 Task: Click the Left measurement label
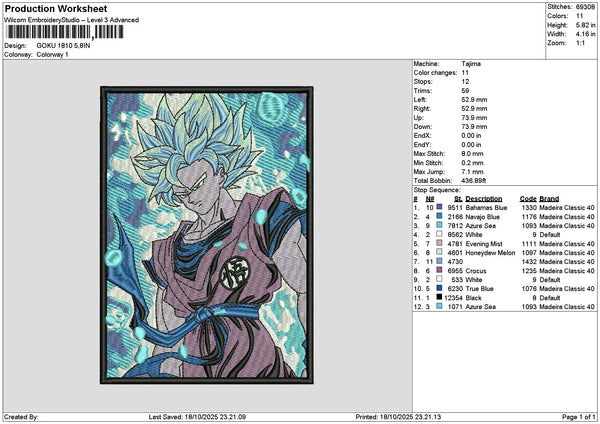[420, 100]
